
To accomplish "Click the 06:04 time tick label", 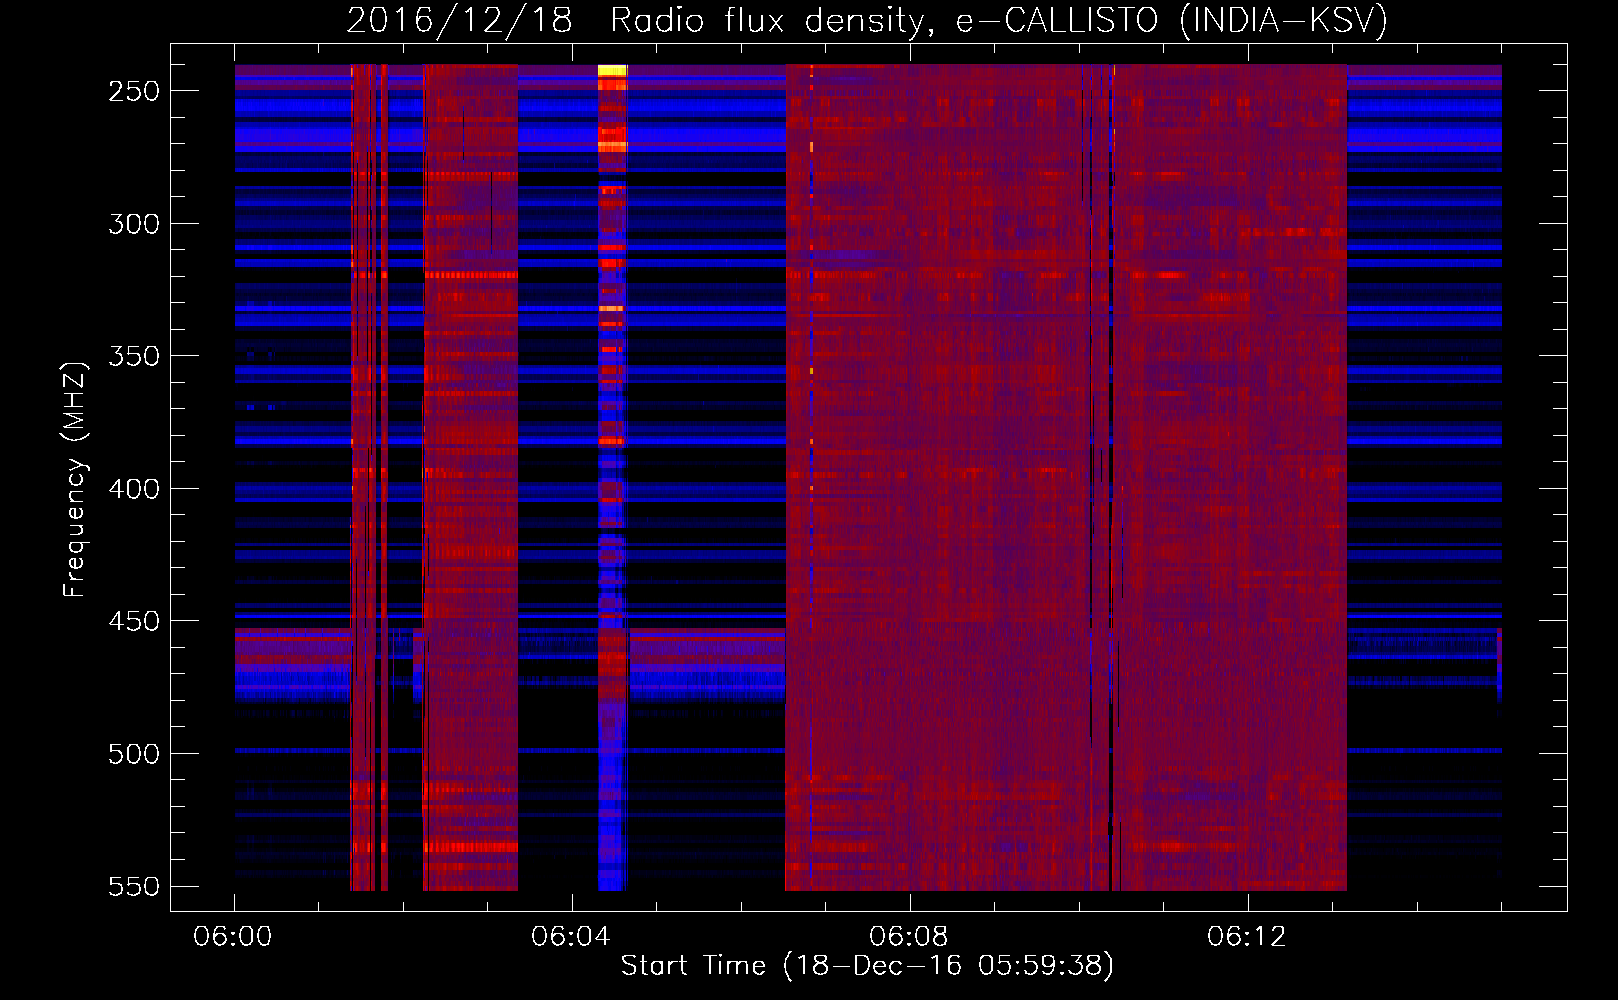I will (x=571, y=937).
